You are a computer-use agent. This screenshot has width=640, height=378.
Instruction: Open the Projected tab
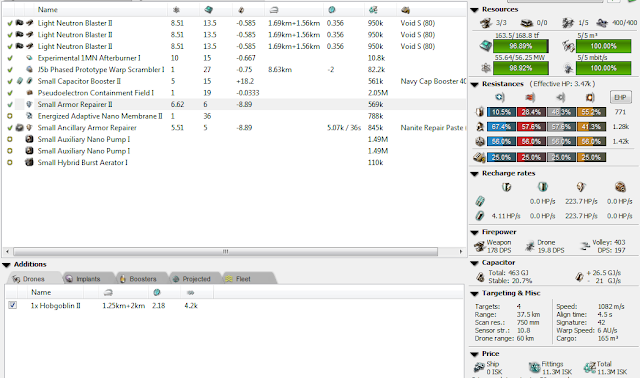[x=196, y=279]
